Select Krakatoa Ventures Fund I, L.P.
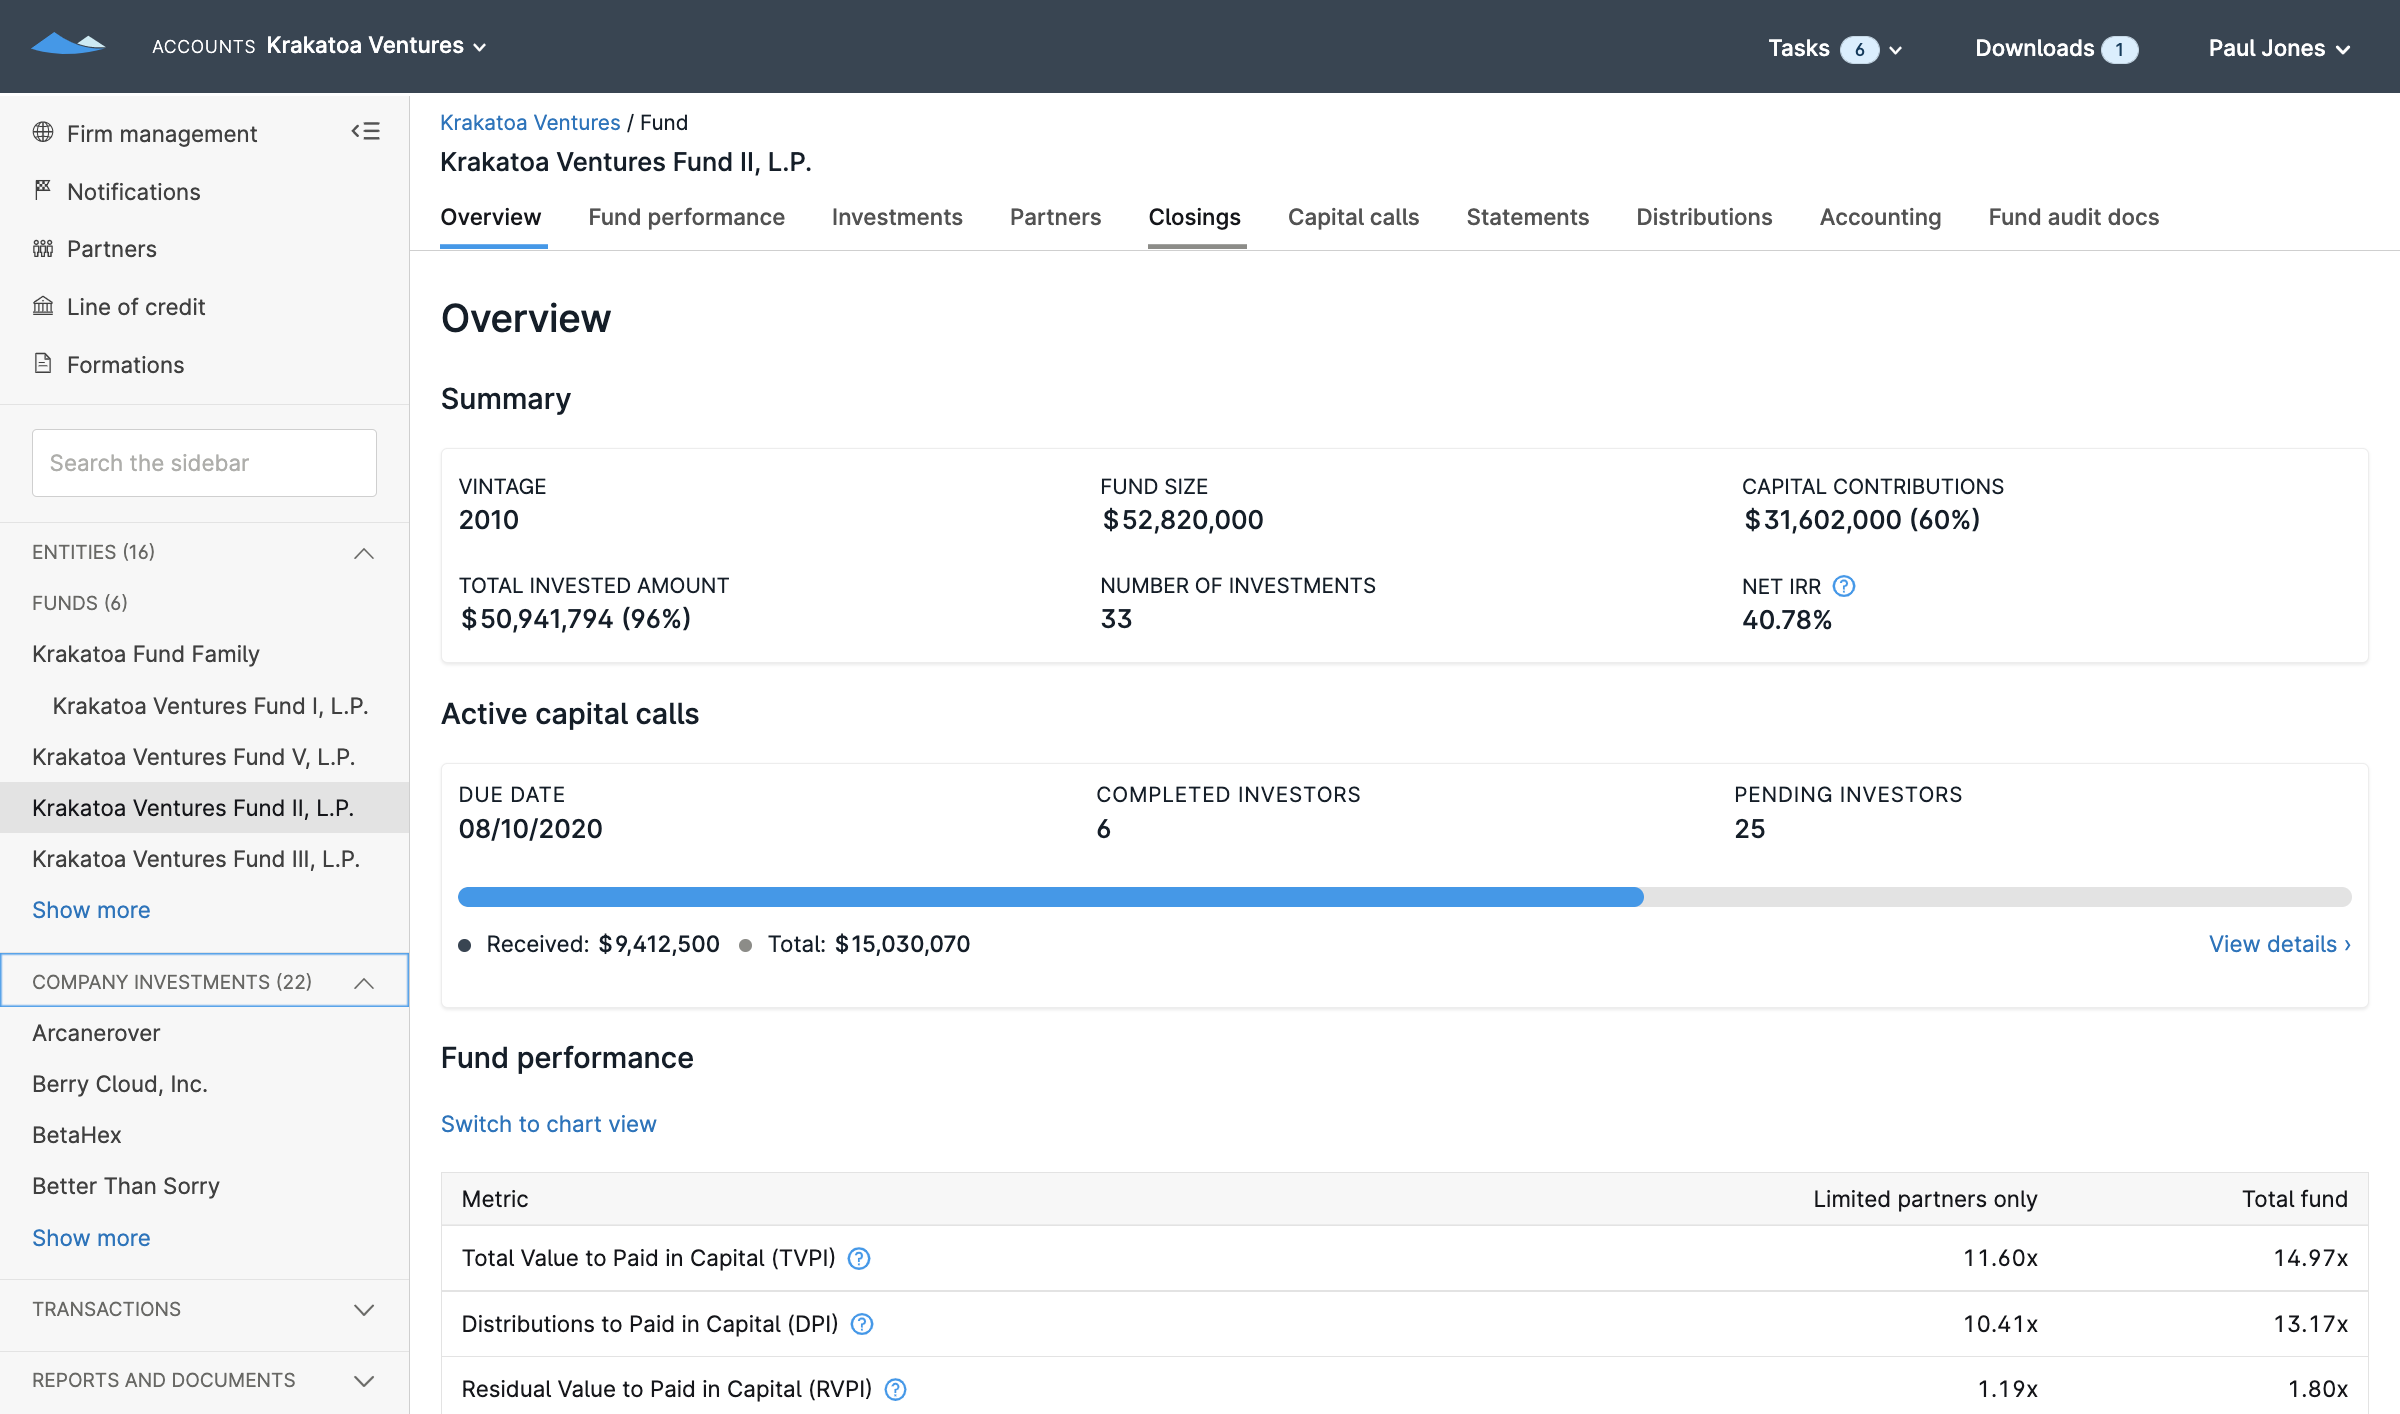 tap(210, 706)
